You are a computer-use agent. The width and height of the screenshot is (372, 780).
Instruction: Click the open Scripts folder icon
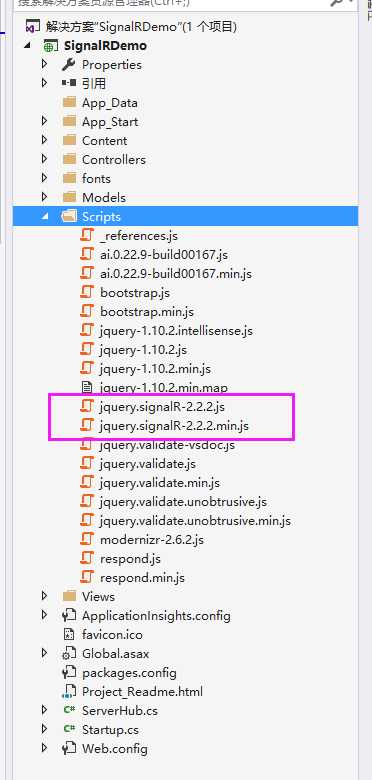69,216
